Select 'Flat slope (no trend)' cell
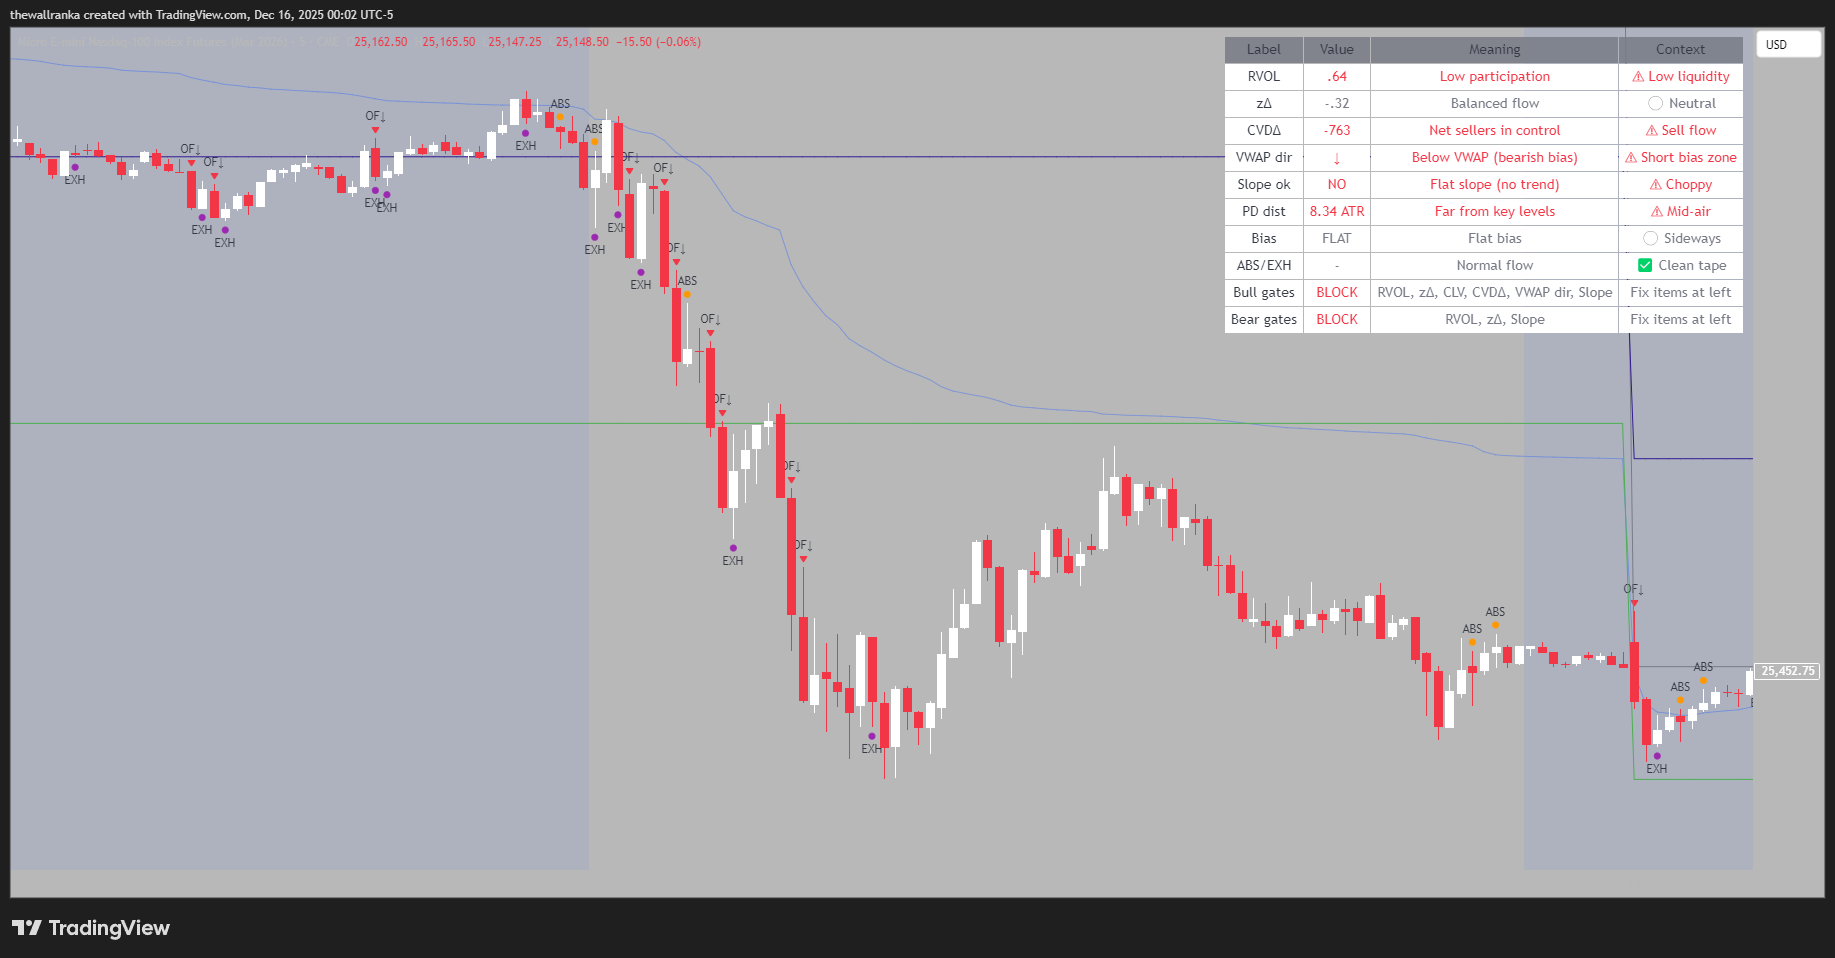Screen dimensions: 1835x958 click(x=1494, y=184)
